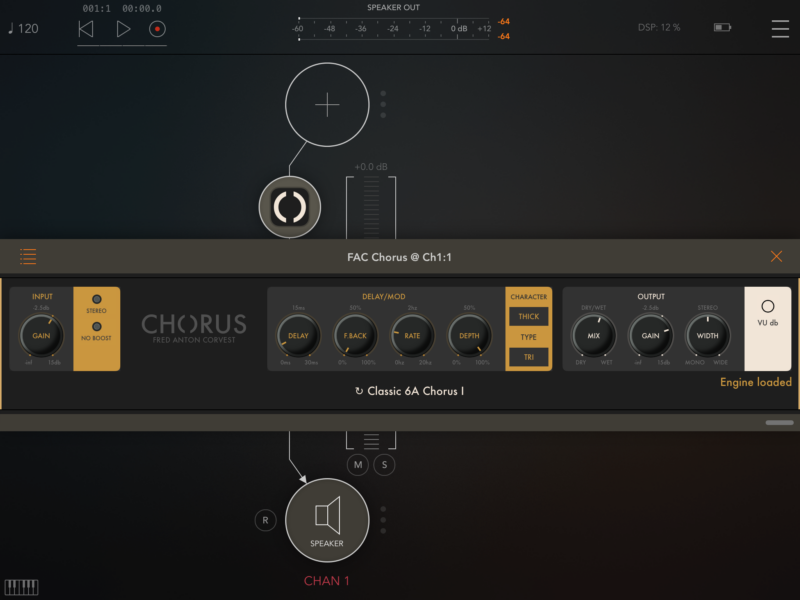The height and width of the screenshot is (600, 800).
Task: Adjust the INPUT GAIN knob
Action: [41, 336]
